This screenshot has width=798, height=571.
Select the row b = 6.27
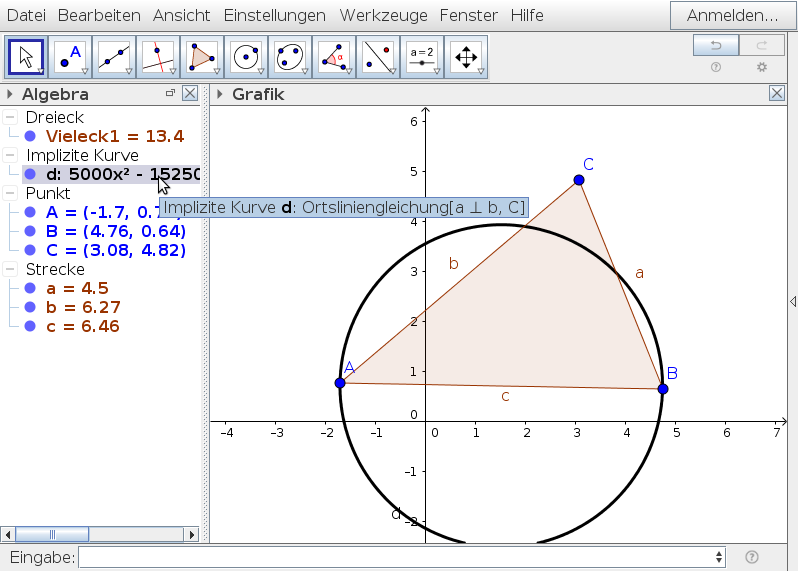click(83, 307)
